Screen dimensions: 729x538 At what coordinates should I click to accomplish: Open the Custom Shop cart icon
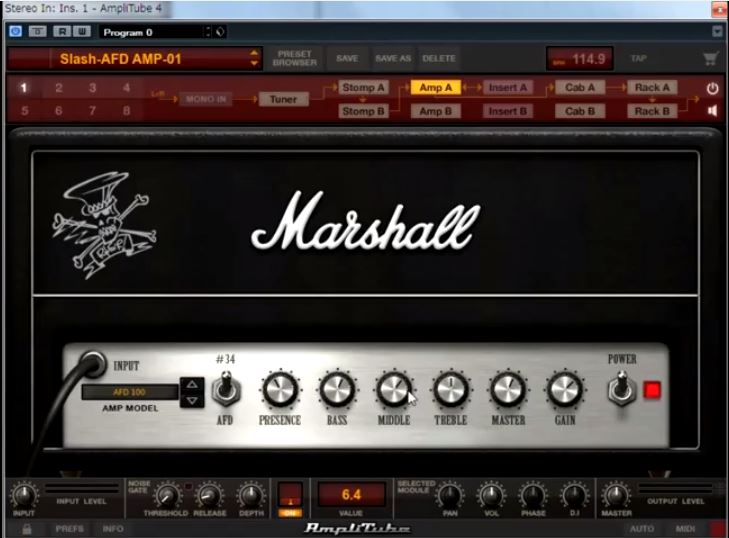[710, 59]
